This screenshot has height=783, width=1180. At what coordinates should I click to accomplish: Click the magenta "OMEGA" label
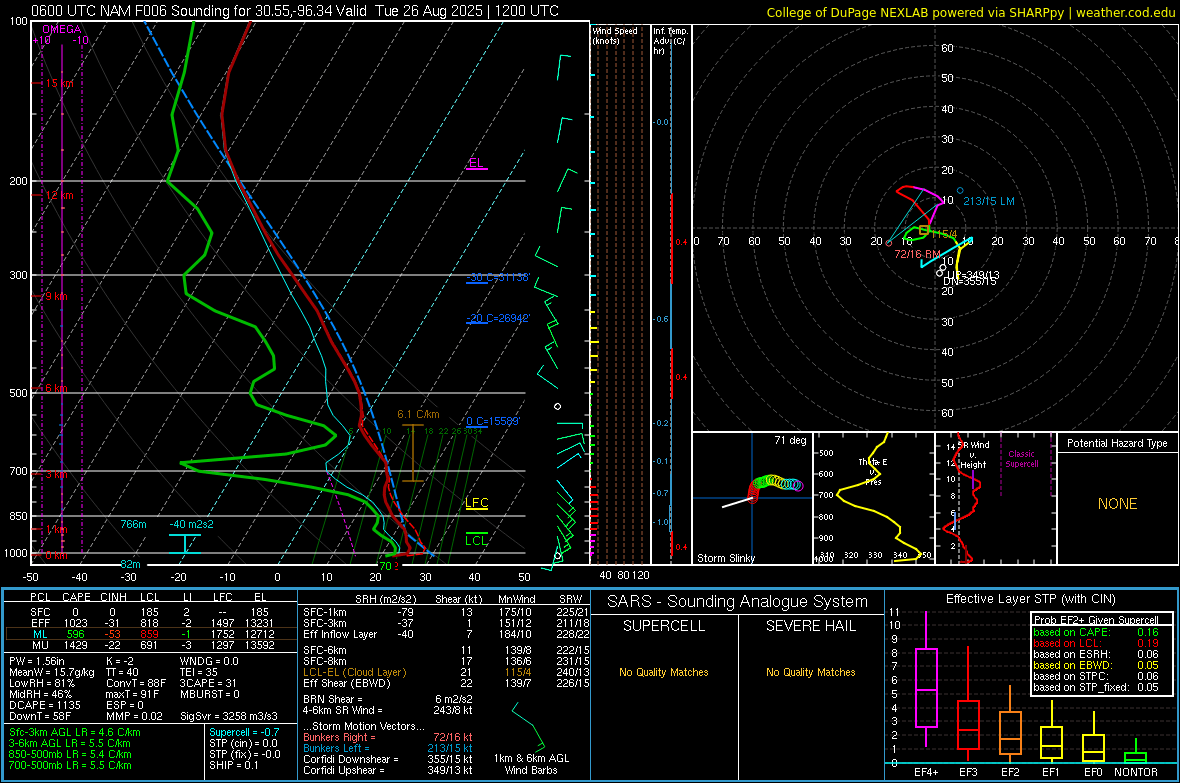tap(61, 29)
